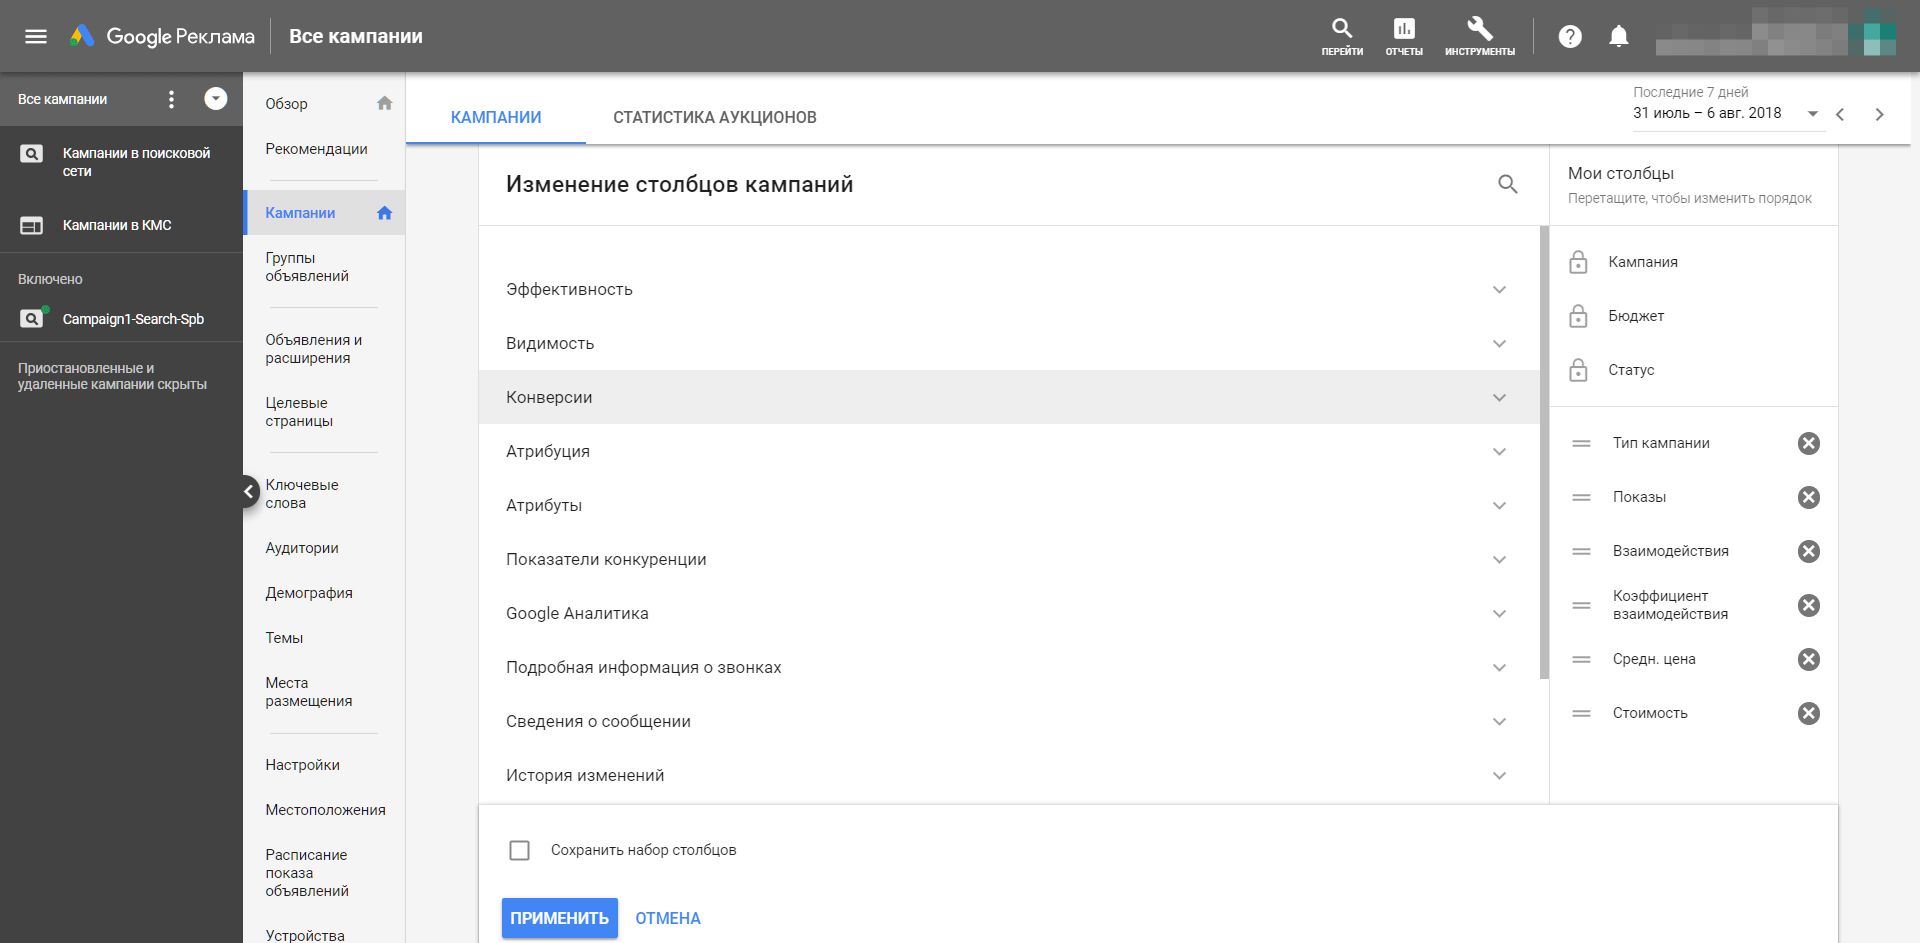
Task: Search columns with the magnifier icon
Action: point(1507,184)
